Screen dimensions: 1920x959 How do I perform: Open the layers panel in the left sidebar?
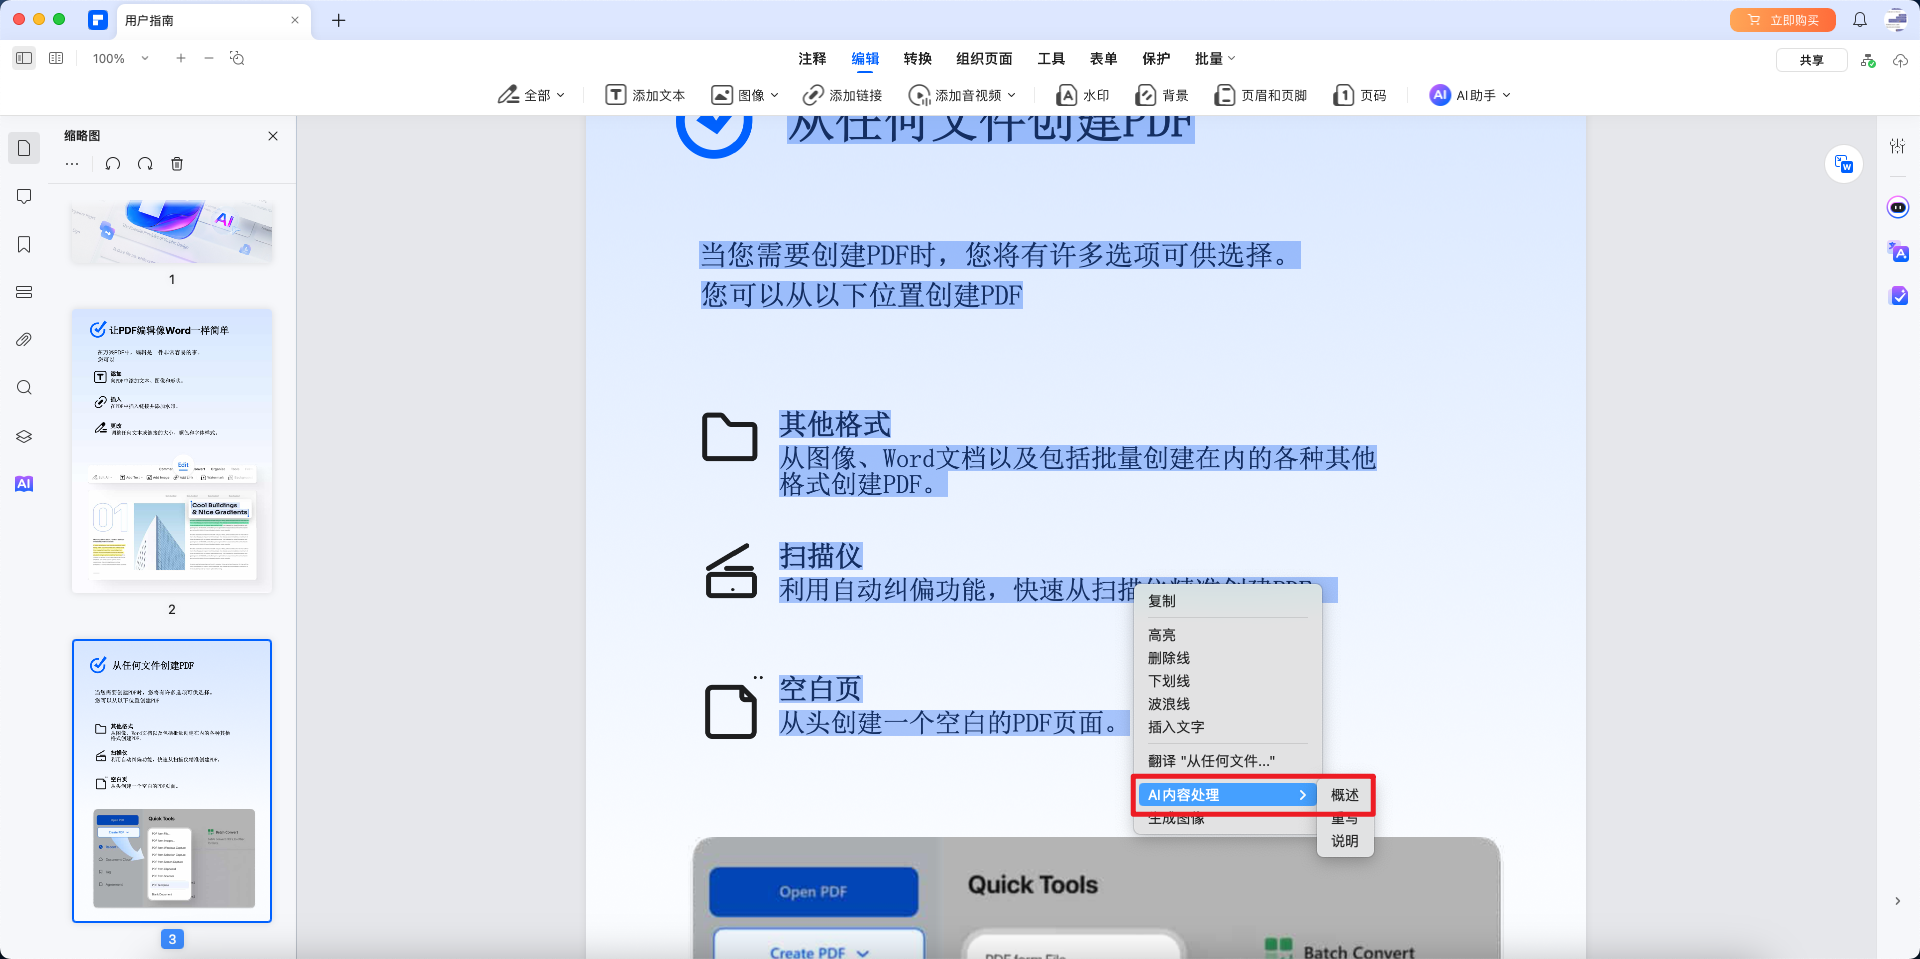pos(24,436)
